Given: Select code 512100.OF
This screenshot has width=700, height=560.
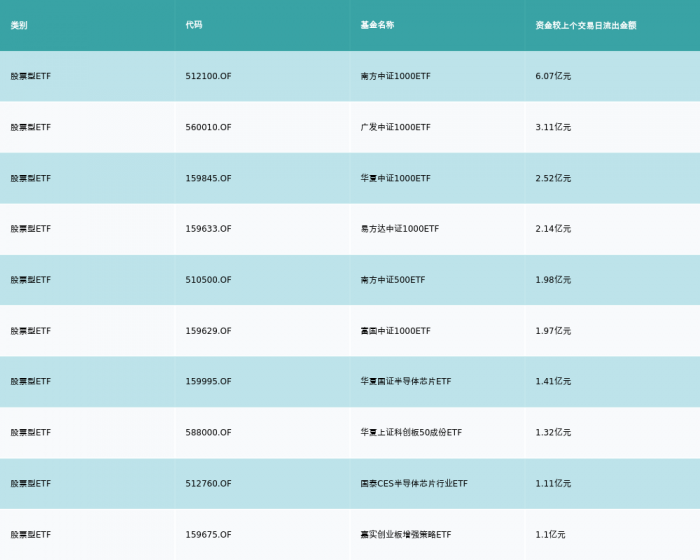Looking at the screenshot, I should (x=208, y=76).
